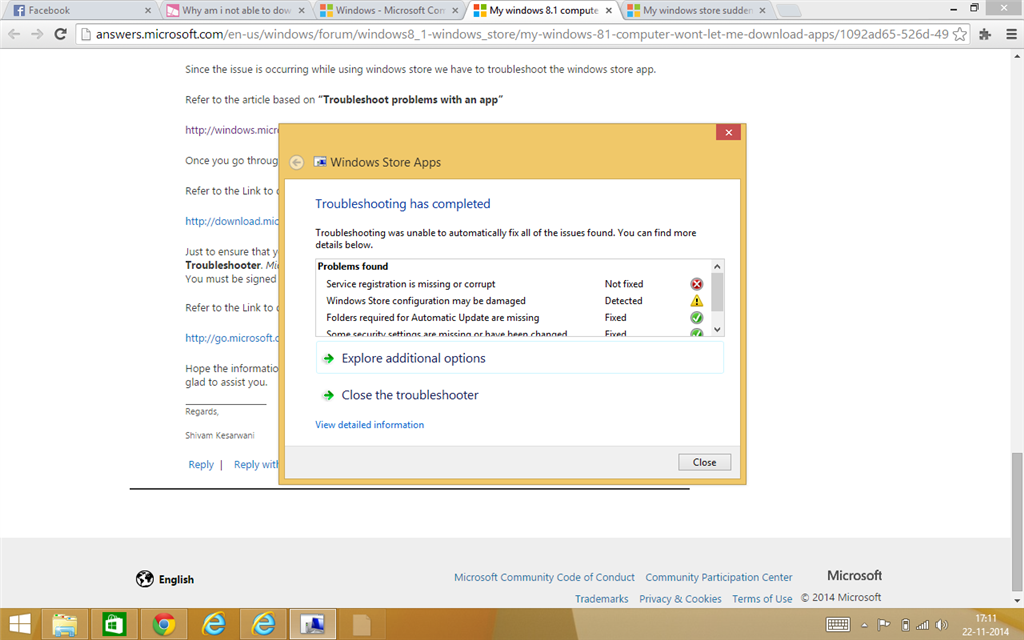Click the 'Troubleshooting has completed' heading

[403, 204]
